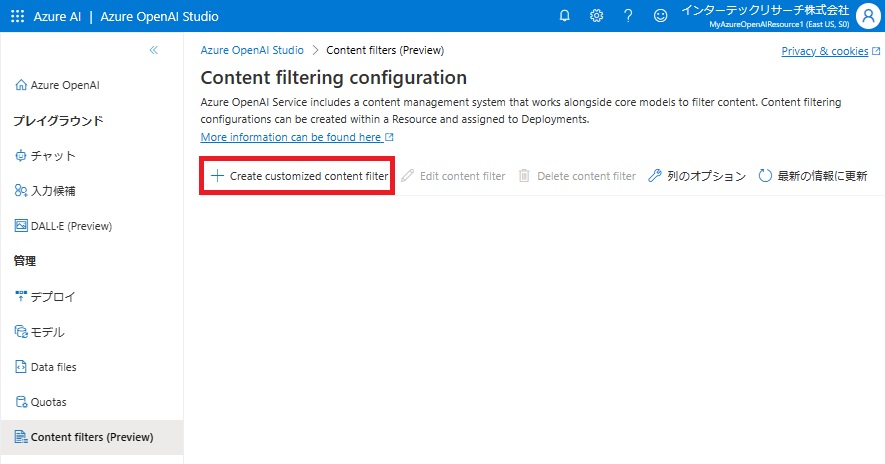This screenshot has width=885, height=464.
Task: Select Content filters (Preview) in sidebar
Action: click(92, 437)
